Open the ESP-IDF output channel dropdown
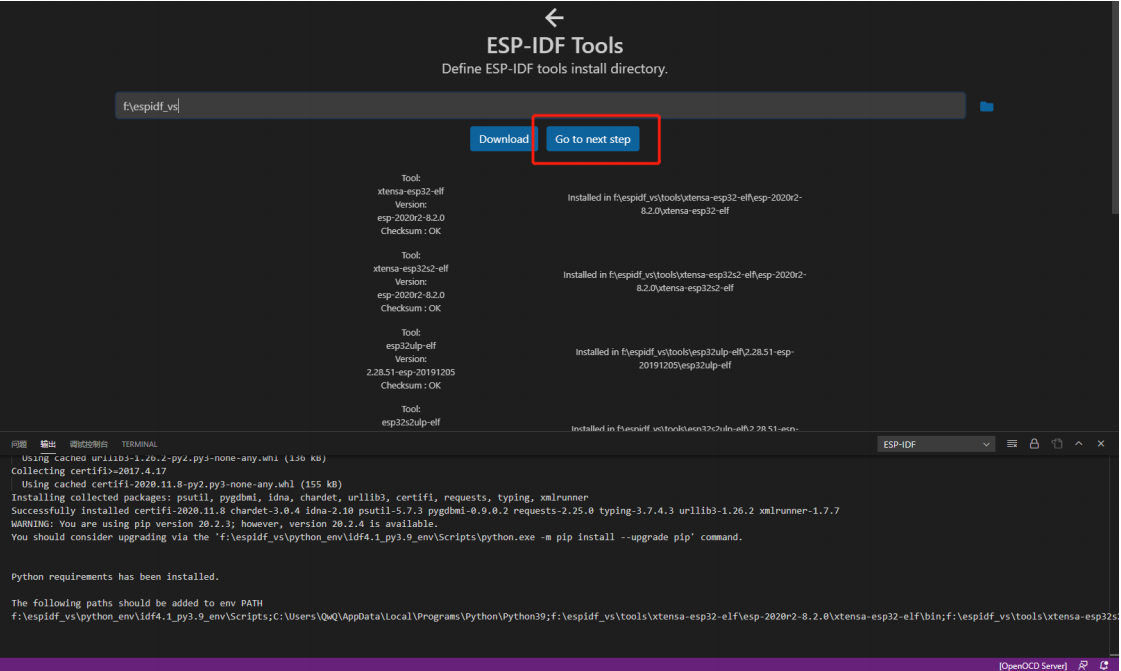 click(936, 444)
